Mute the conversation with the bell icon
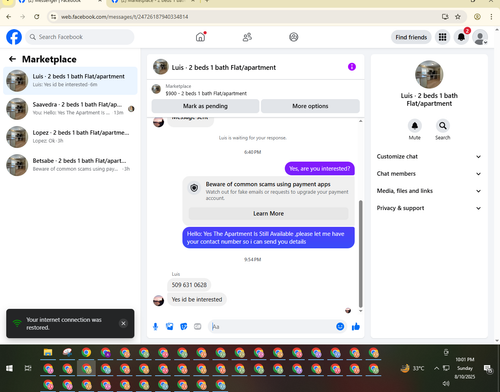 (x=415, y=126)
